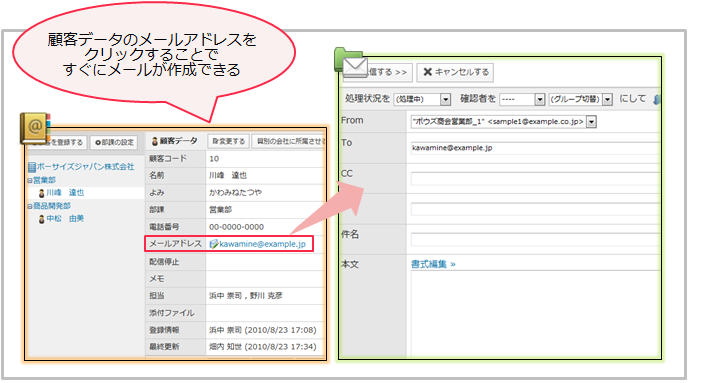The height and width of the screenshot is (383, 710).
Task: Open the 確認者 dropdown showing ----
Action: point(522,99)
